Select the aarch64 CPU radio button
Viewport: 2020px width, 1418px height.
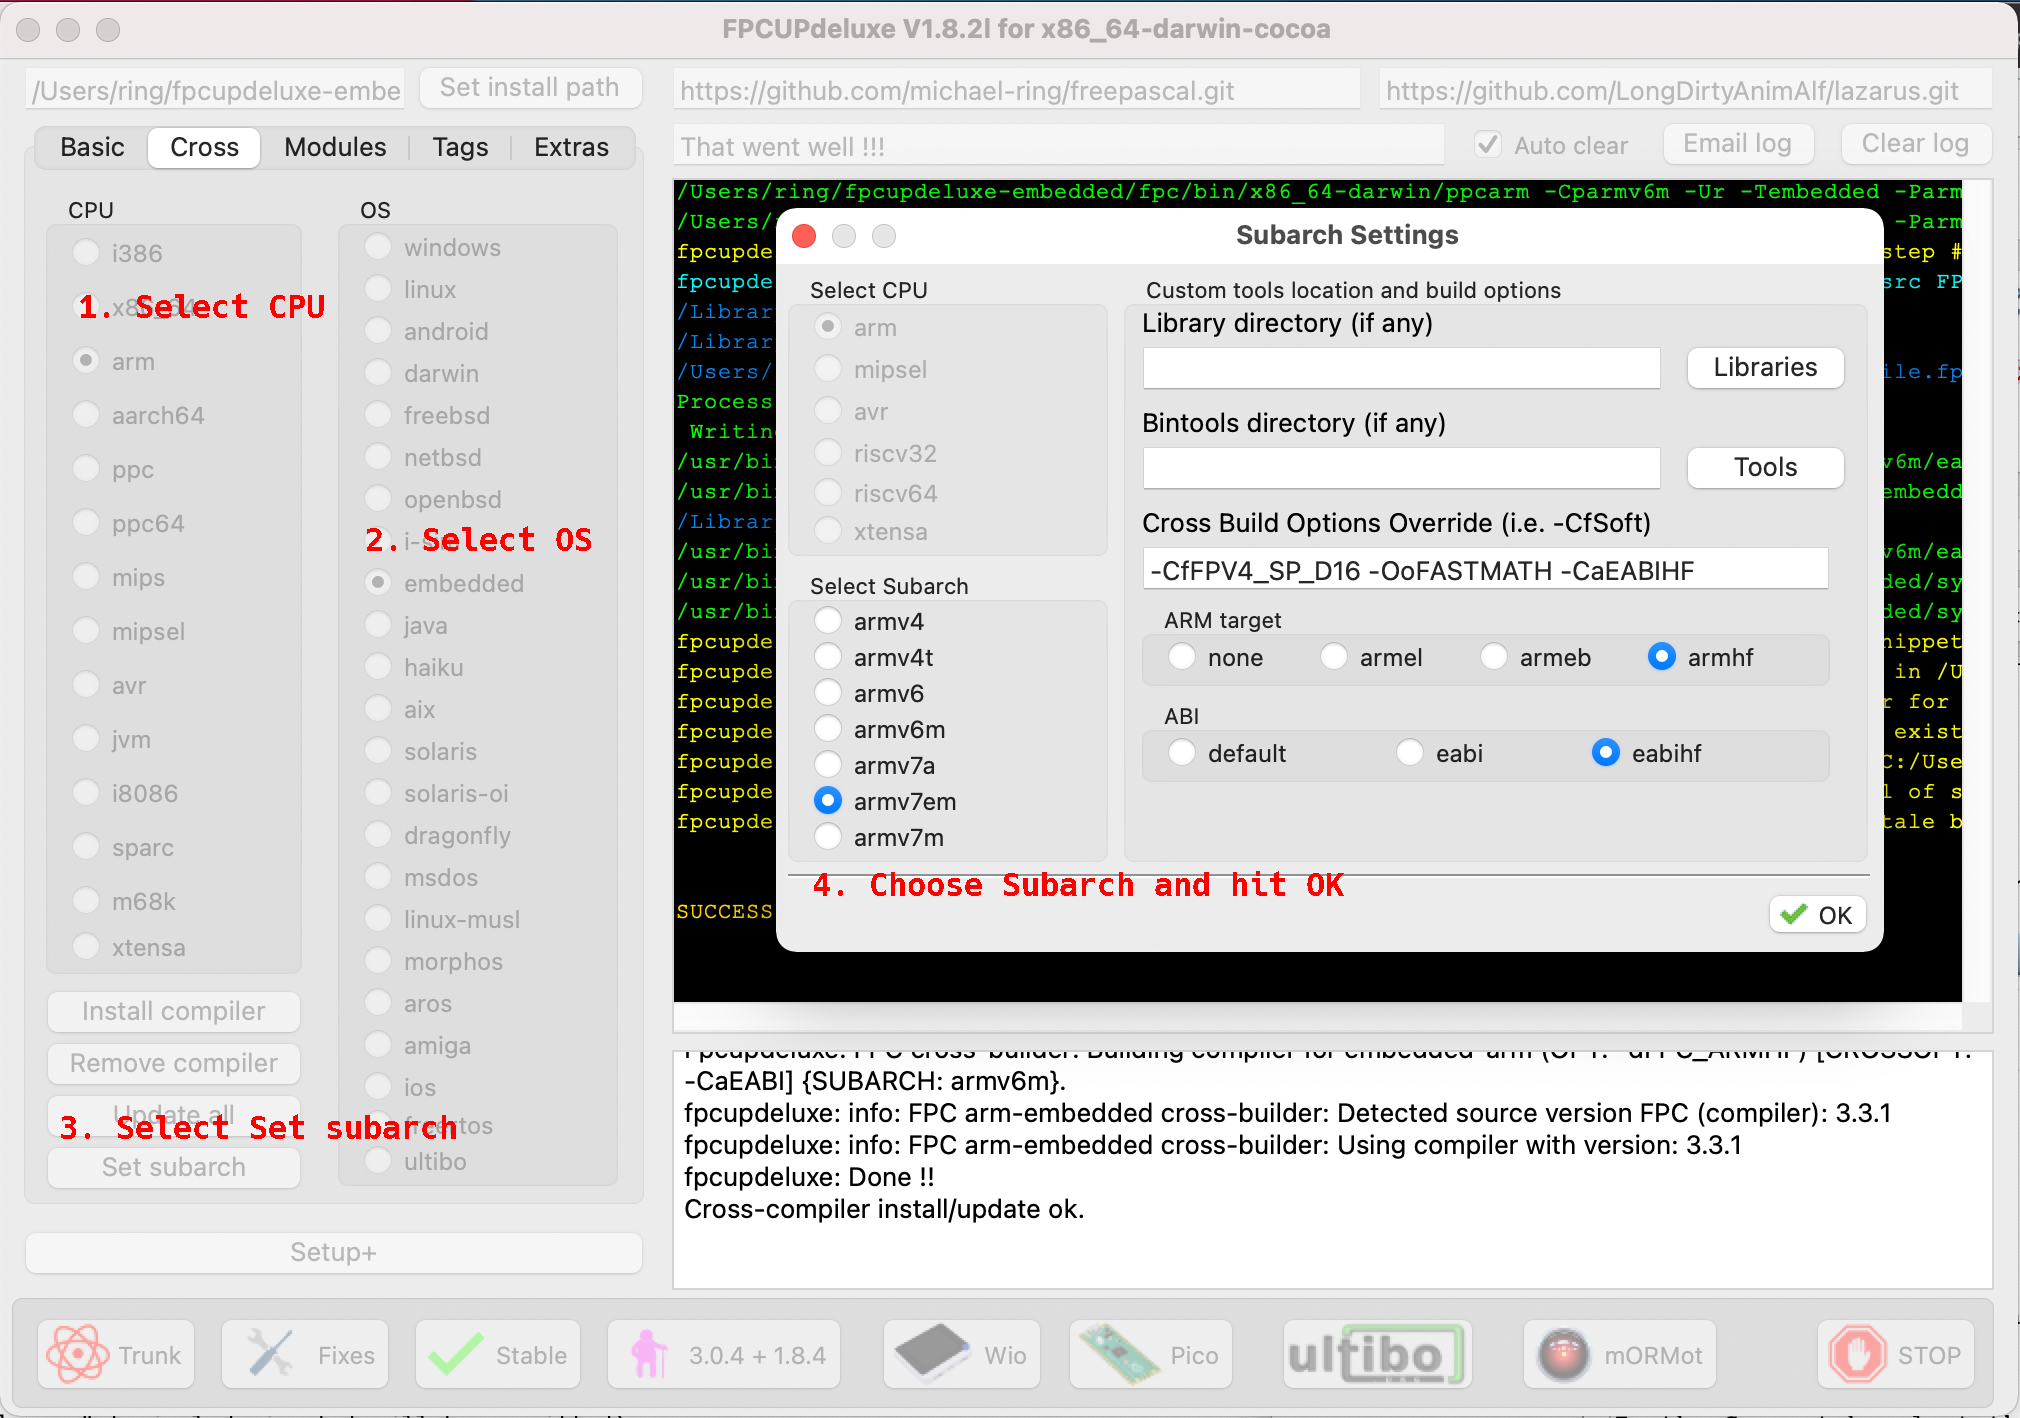coord(86,414)
